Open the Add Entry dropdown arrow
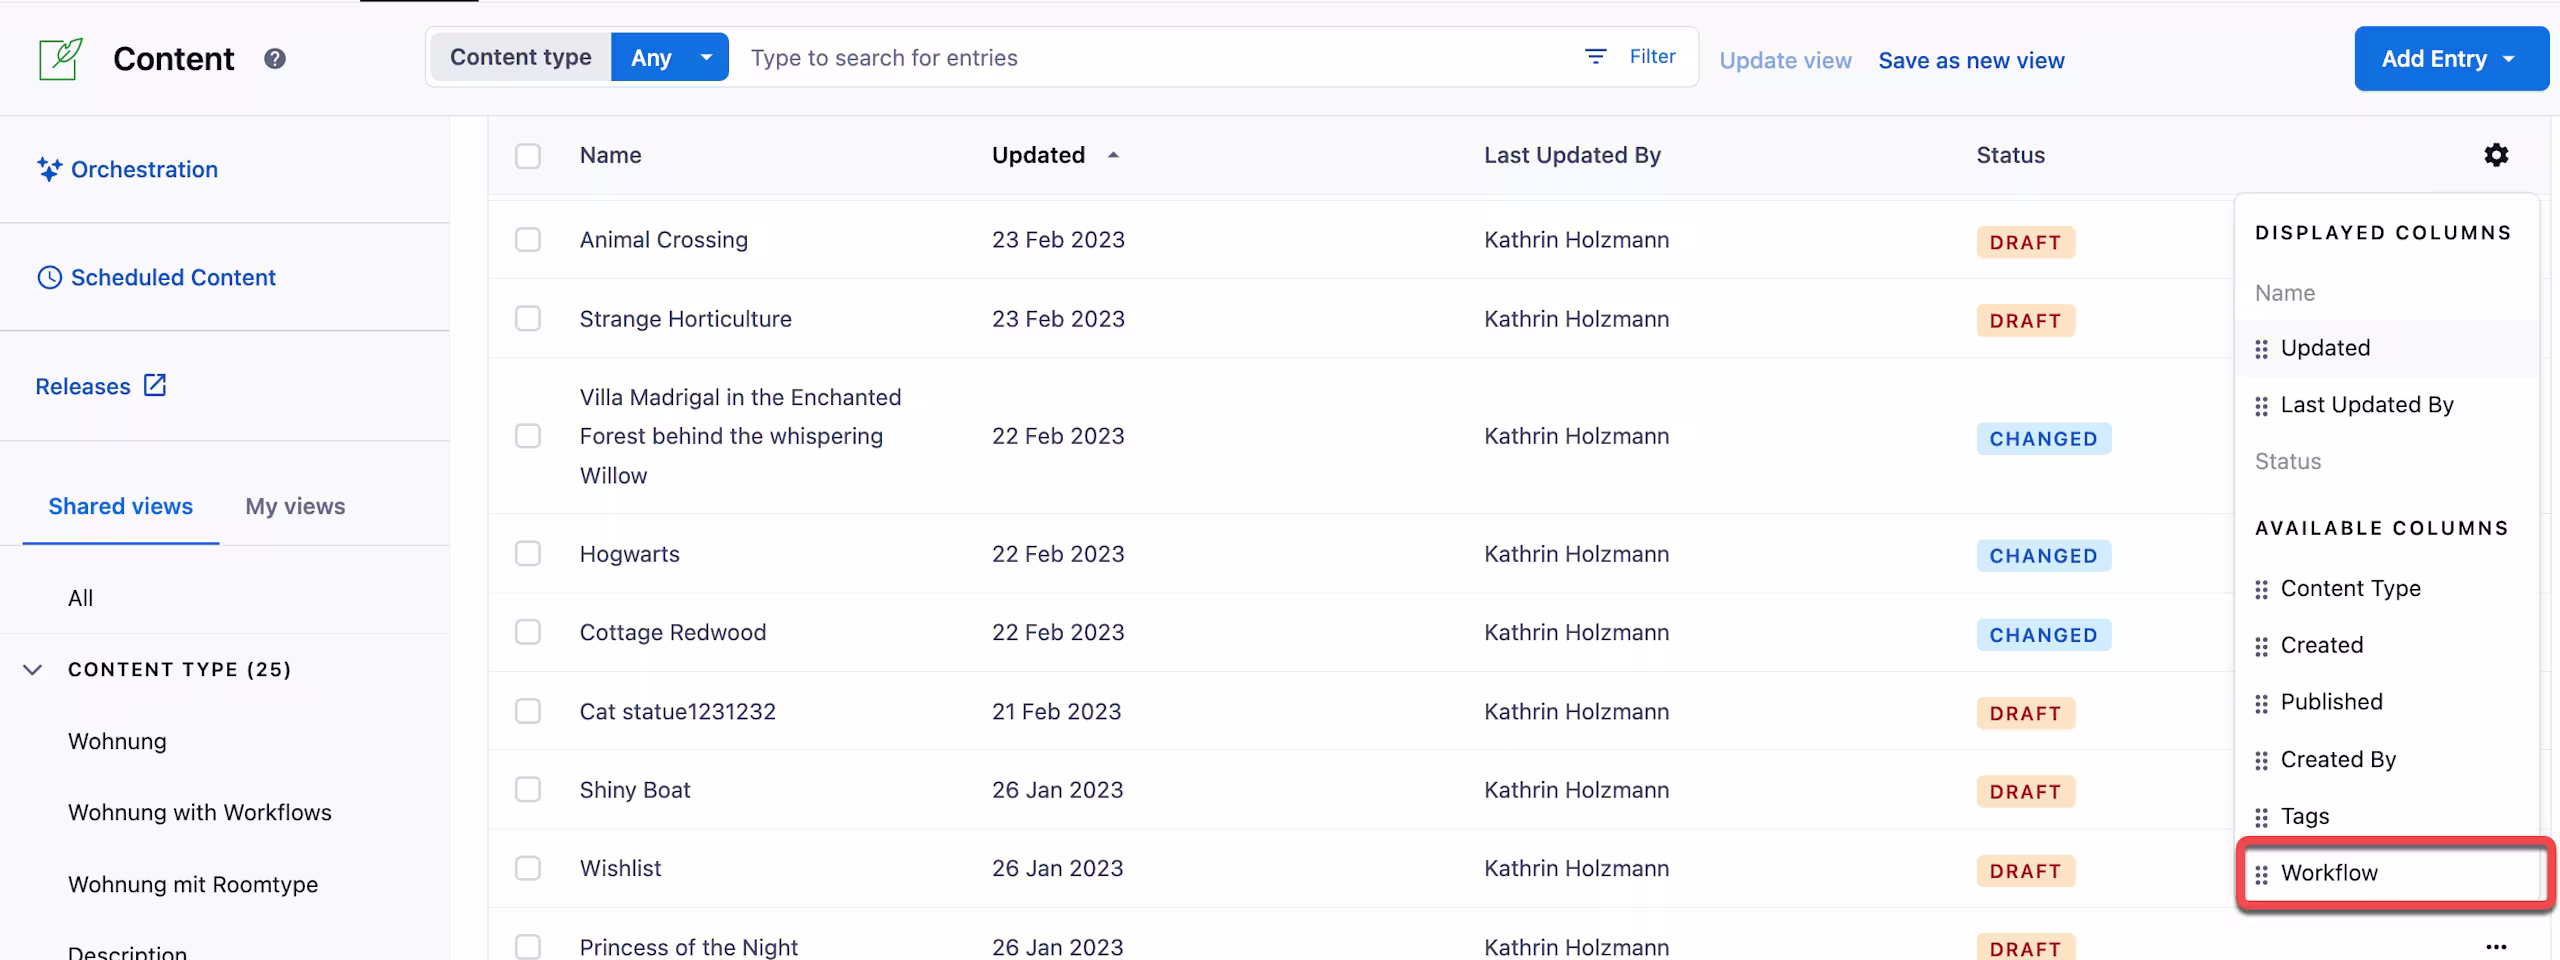Viewport: 2560px width, 960px height. click(x=2509, y=59)
